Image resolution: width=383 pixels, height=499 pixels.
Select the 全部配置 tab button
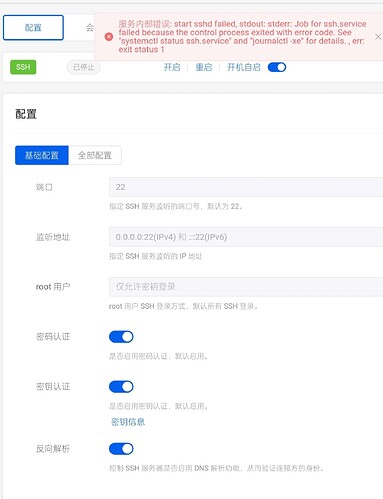(x=95, y=155)
